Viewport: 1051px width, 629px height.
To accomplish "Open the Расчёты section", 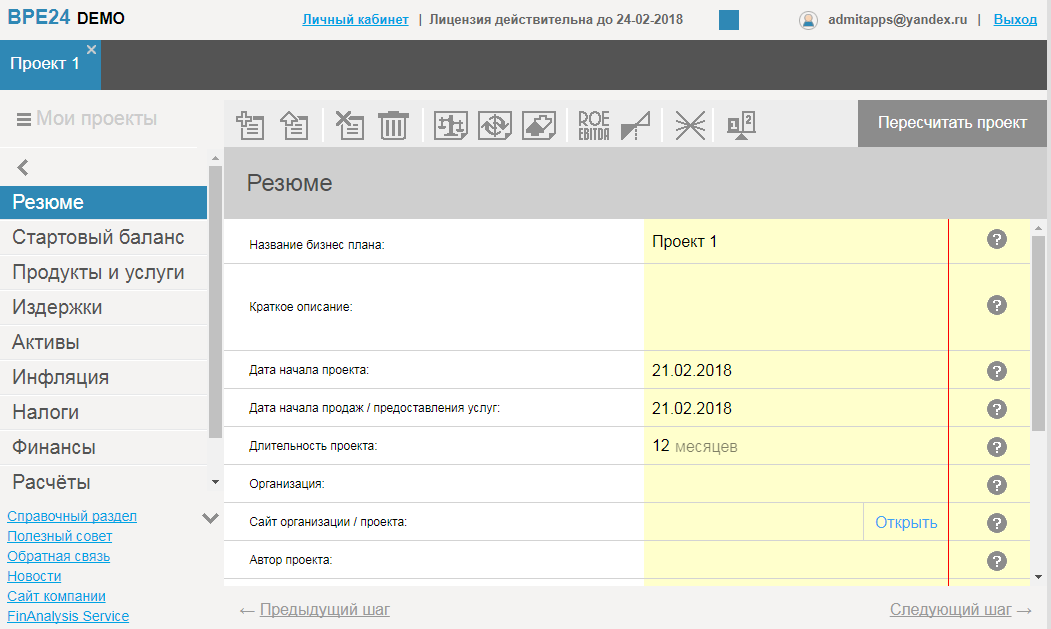I will tap(103, 482).
